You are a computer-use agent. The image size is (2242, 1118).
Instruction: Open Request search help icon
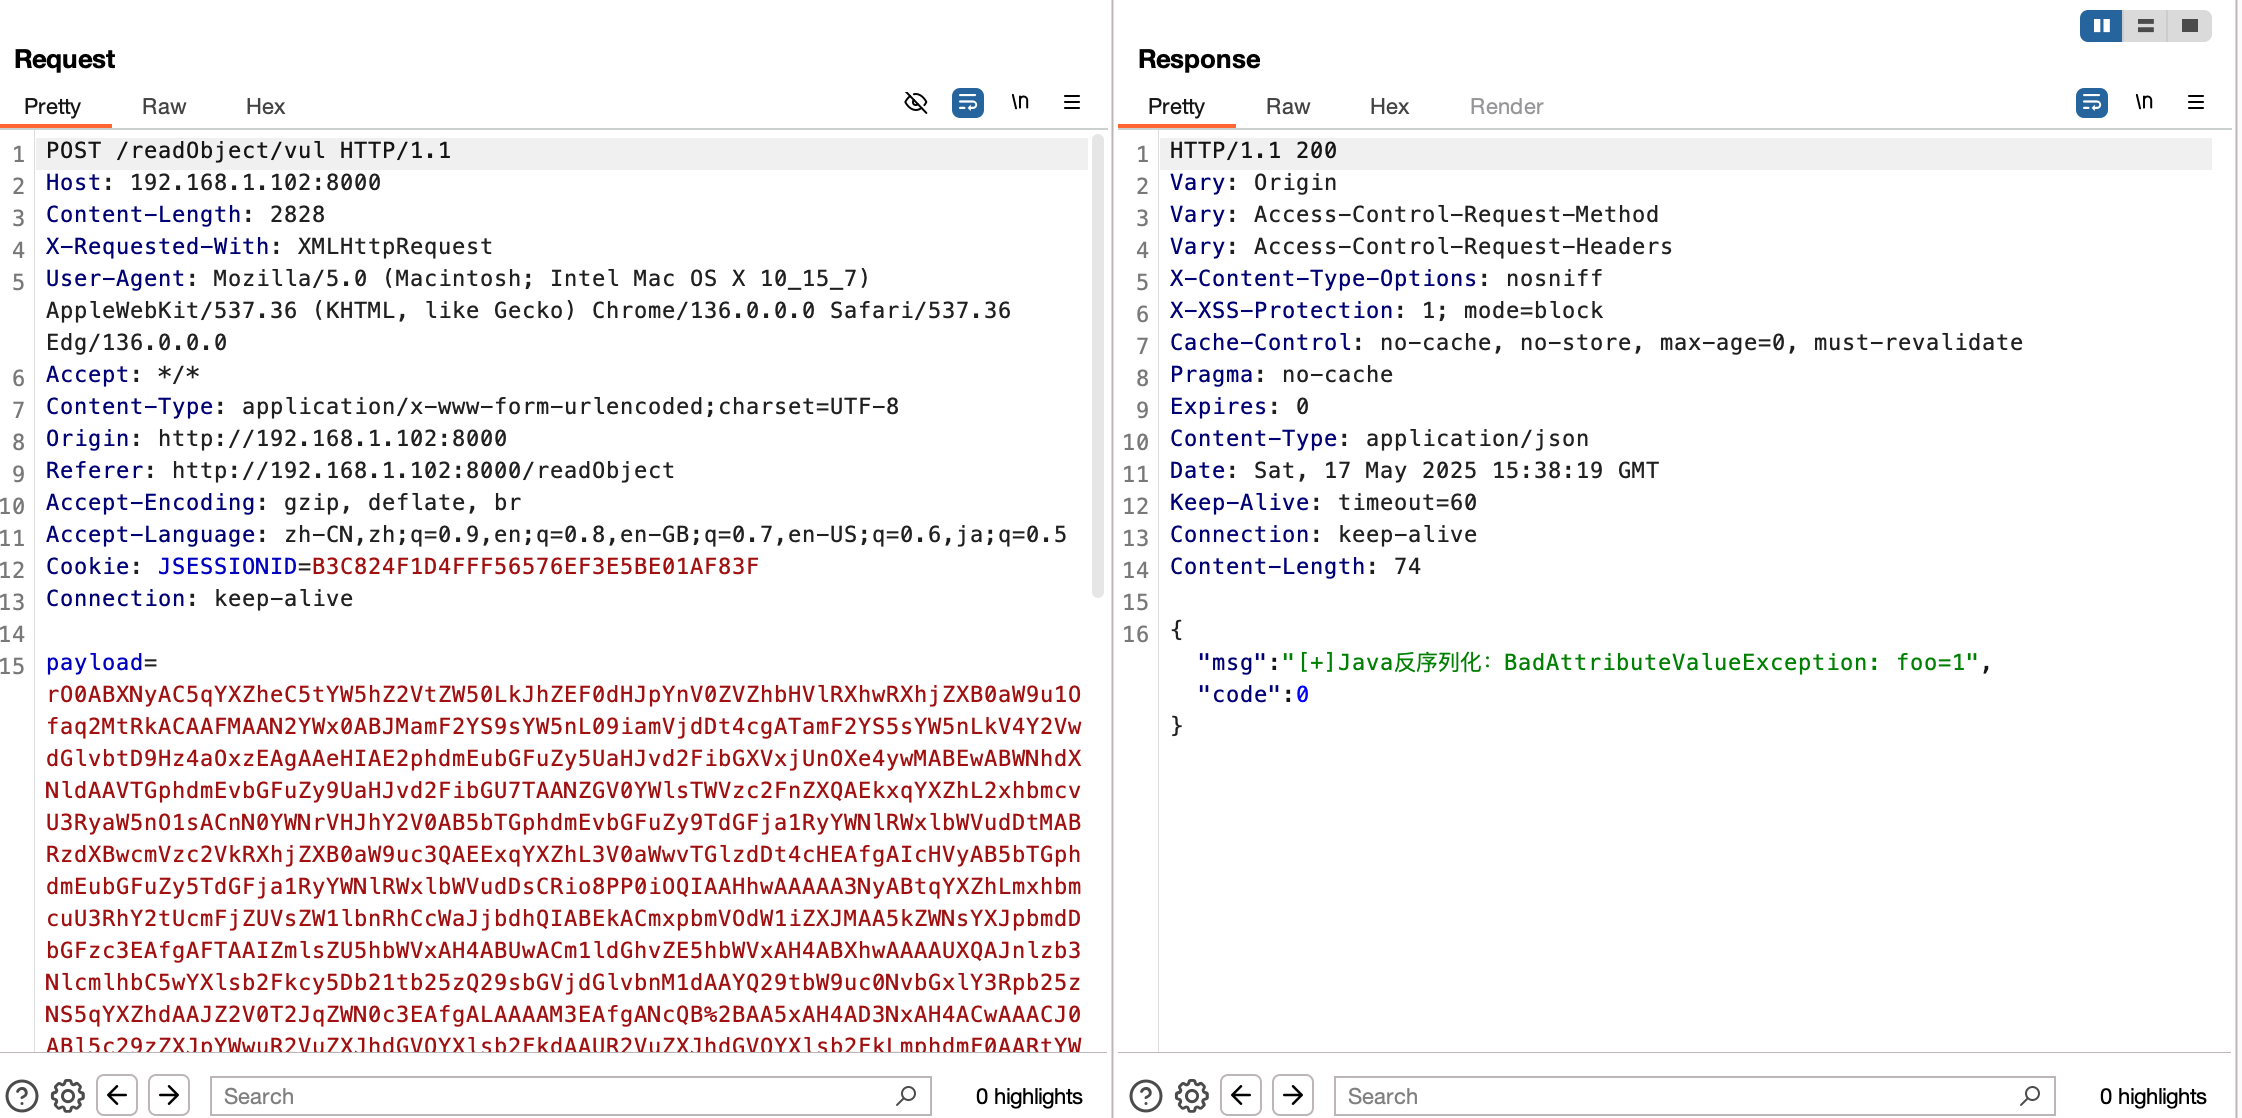click(22, 1096)
